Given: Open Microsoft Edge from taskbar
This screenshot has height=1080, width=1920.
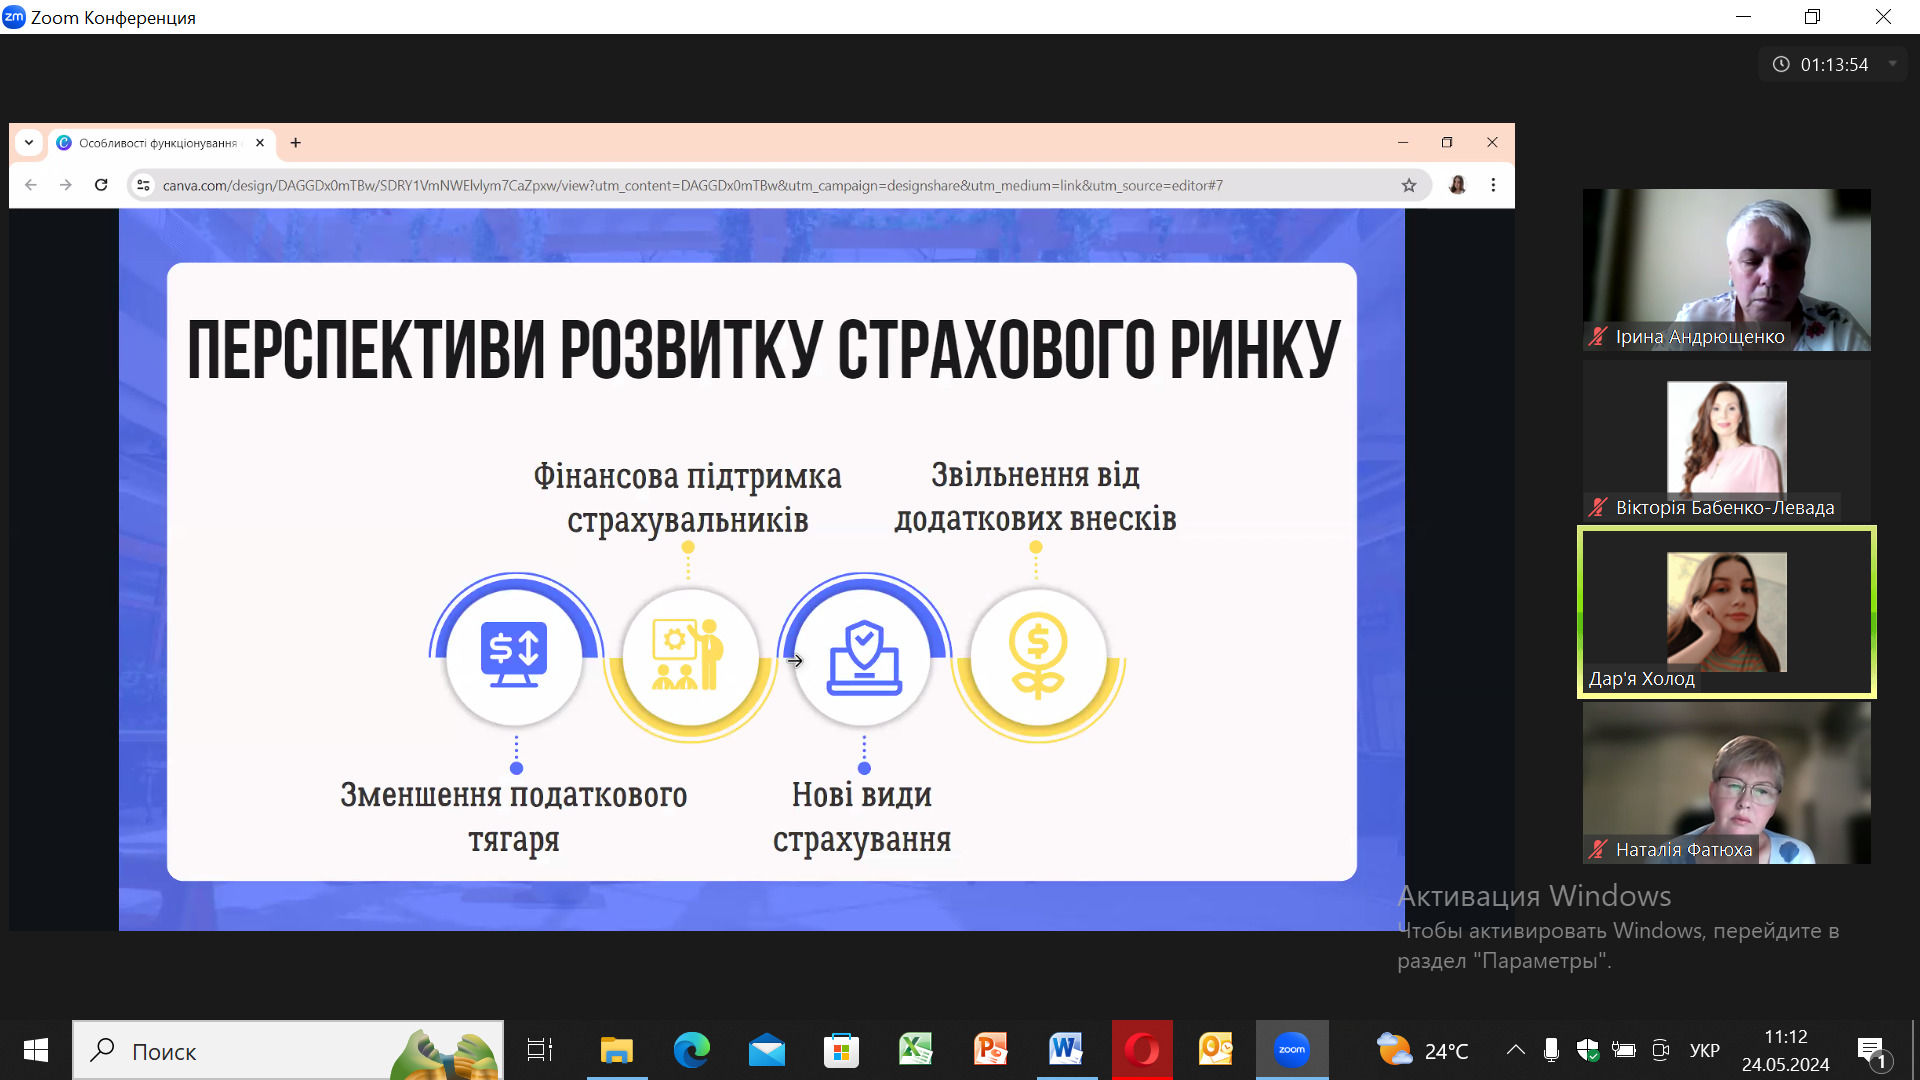Looking at the screenshot, I should click(691, 1050).
